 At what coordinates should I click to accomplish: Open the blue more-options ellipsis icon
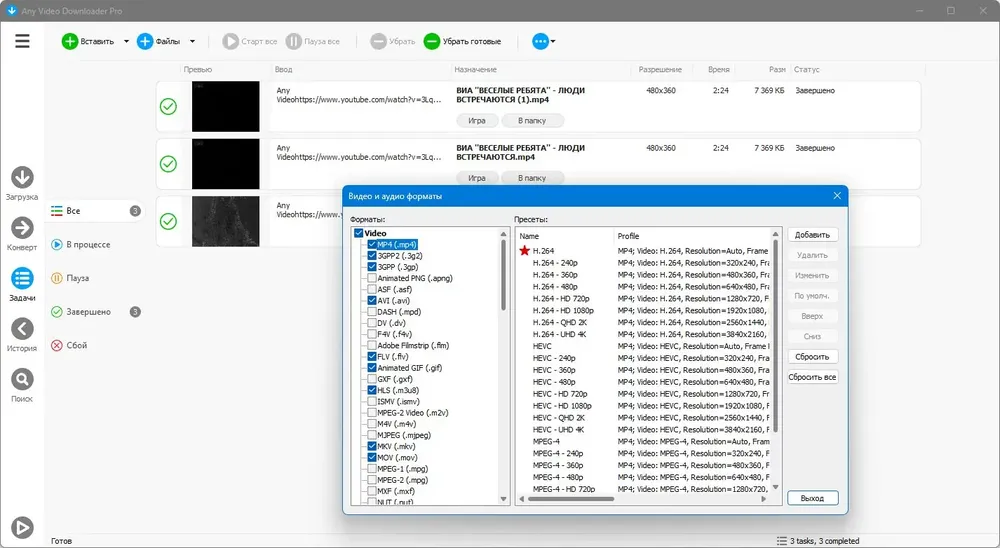540,41
